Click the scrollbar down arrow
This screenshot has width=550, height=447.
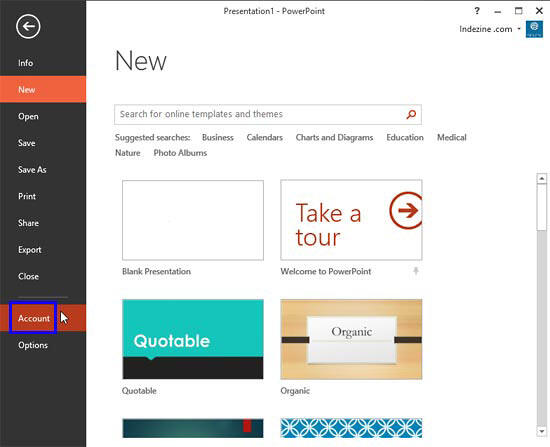coord(542,431)
